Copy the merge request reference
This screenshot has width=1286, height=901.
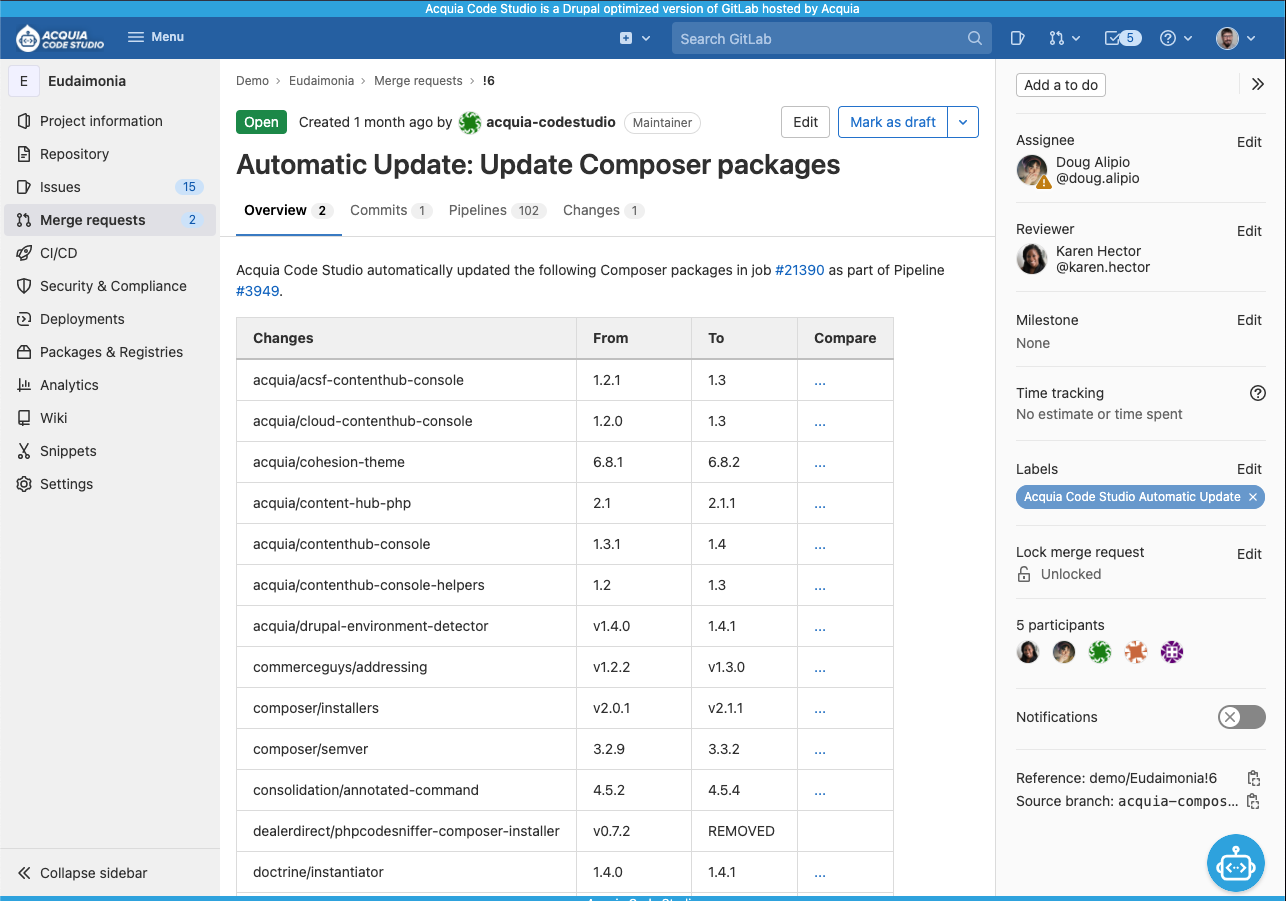tap(1253, 778)
